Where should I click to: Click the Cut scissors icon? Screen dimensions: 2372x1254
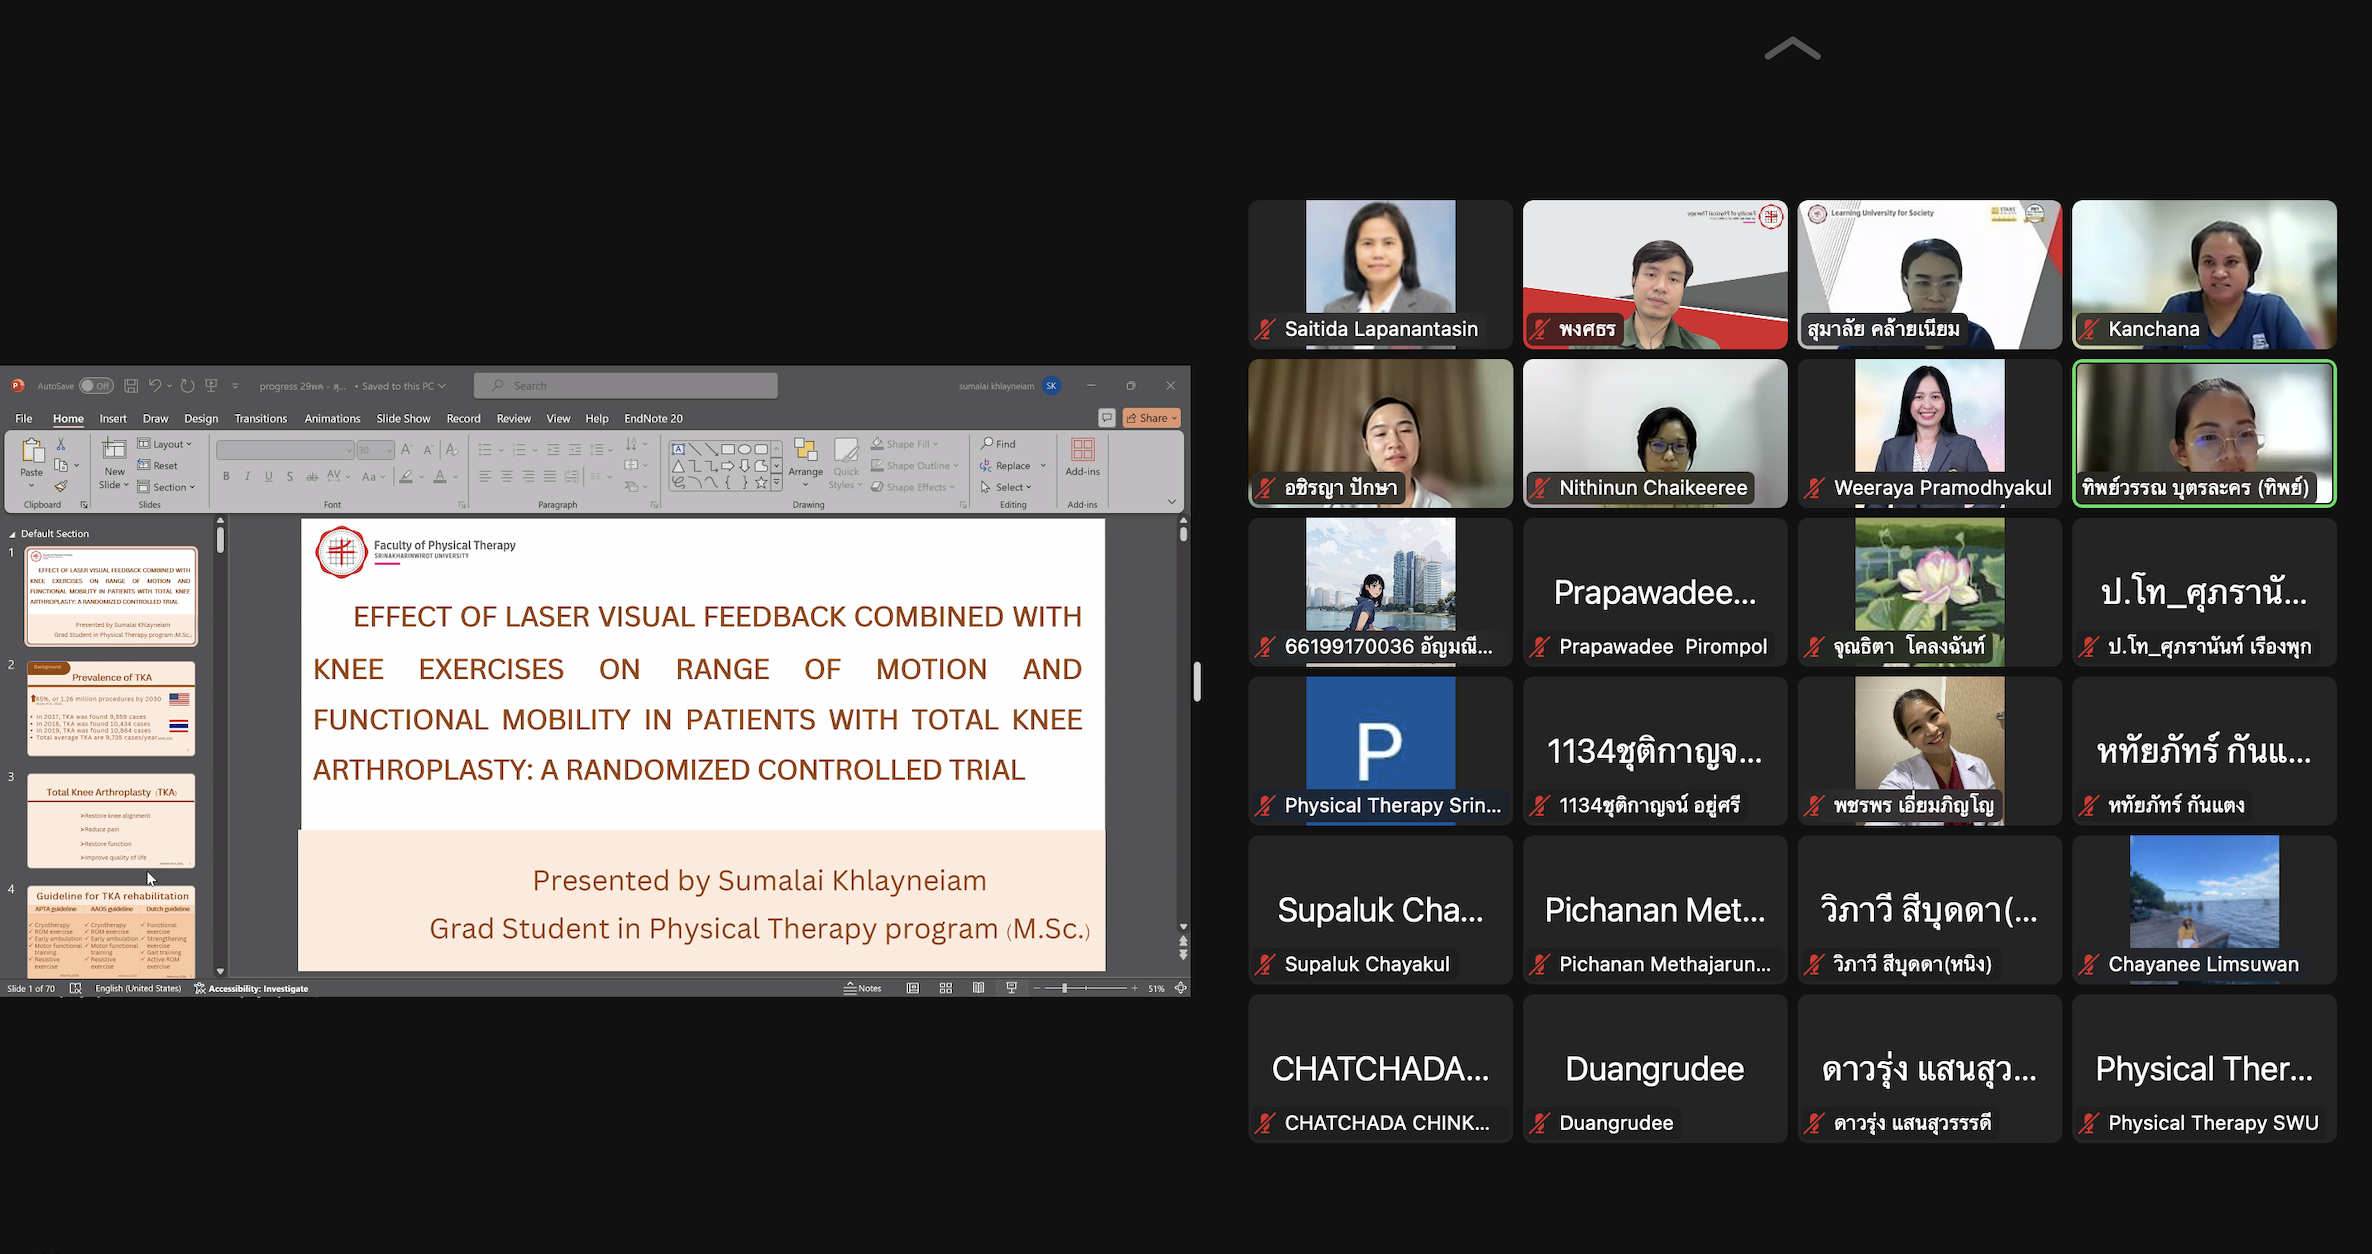click(61, 444)
